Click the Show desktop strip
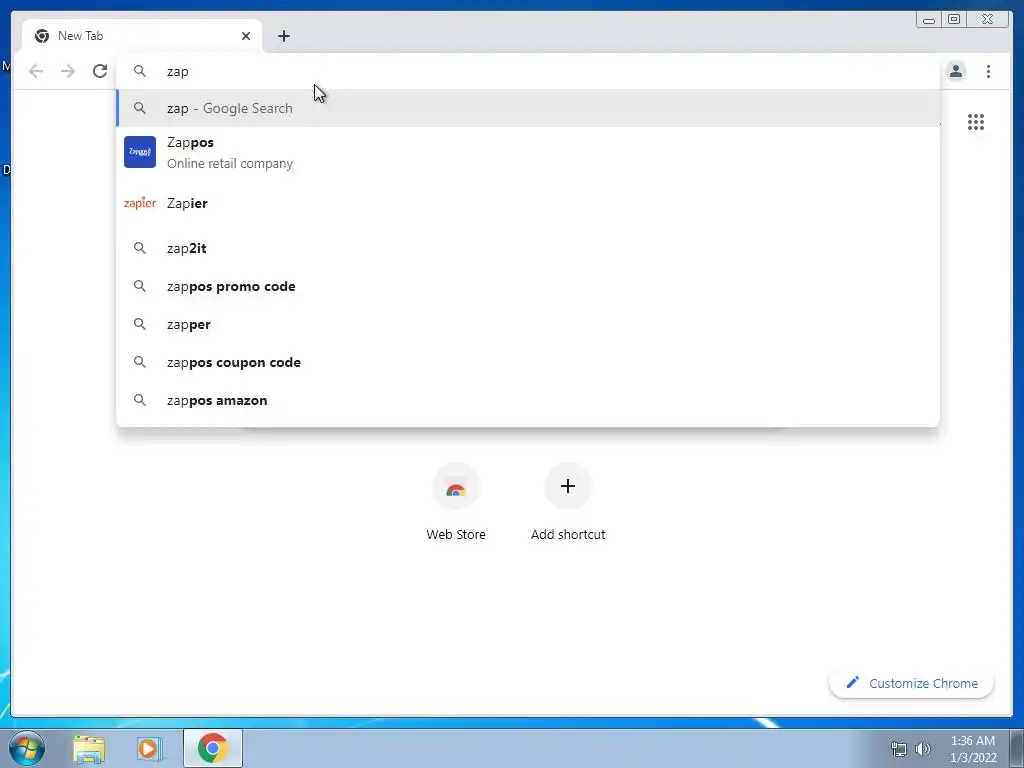This screenshot has width=1024, height=768. tap(1017, 748)
